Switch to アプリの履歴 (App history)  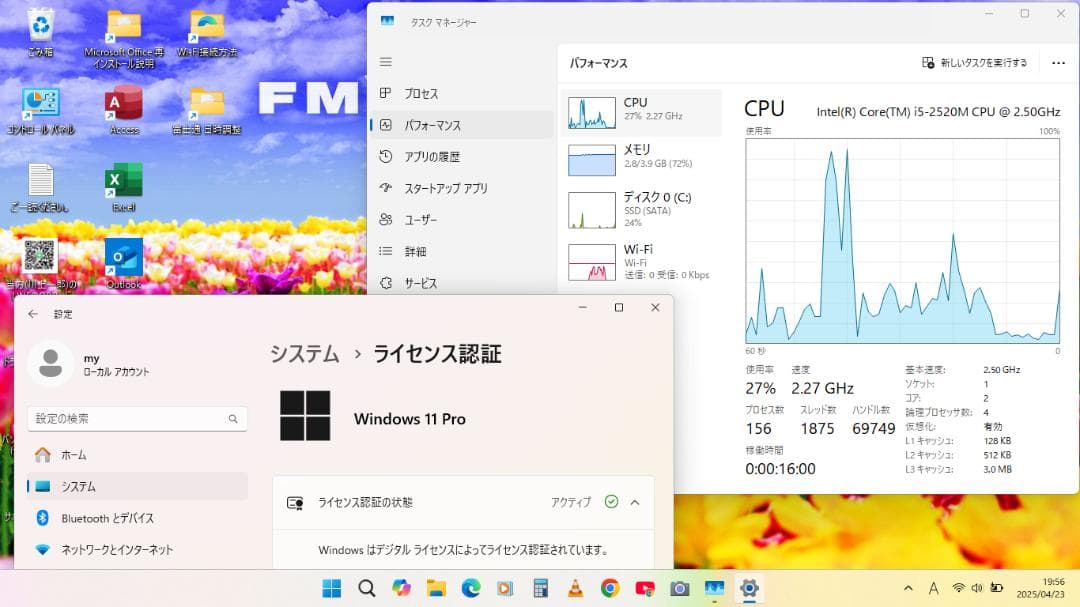click(x=428, y=156)
